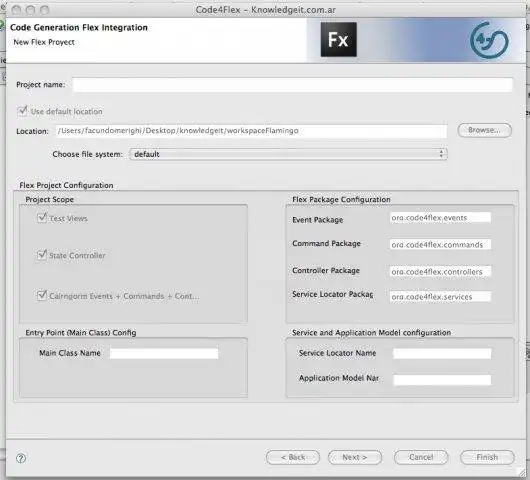The image size is (530, 480).
Task: Click the 'Code Generation Flex Integration' heading
Action: (79, 27)
